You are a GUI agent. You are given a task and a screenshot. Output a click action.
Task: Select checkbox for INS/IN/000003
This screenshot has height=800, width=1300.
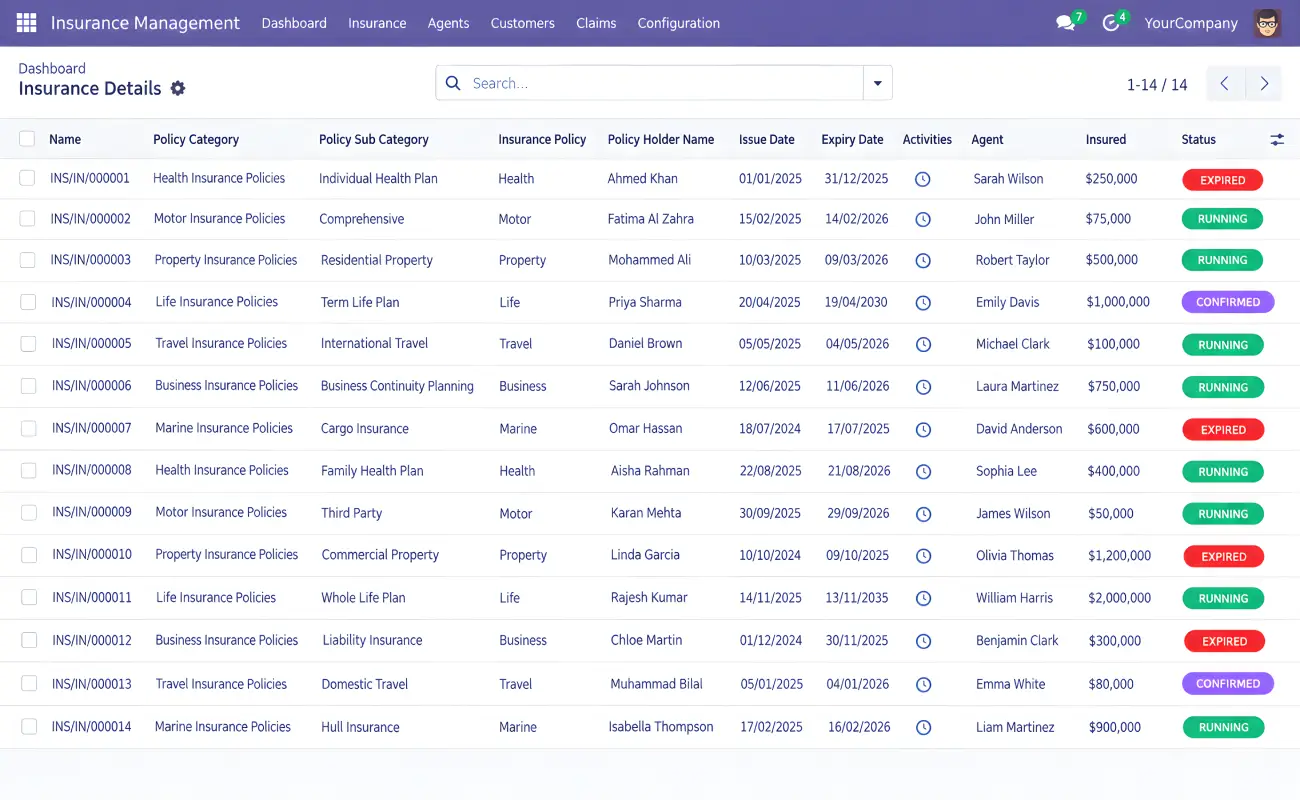coord(28,260)
